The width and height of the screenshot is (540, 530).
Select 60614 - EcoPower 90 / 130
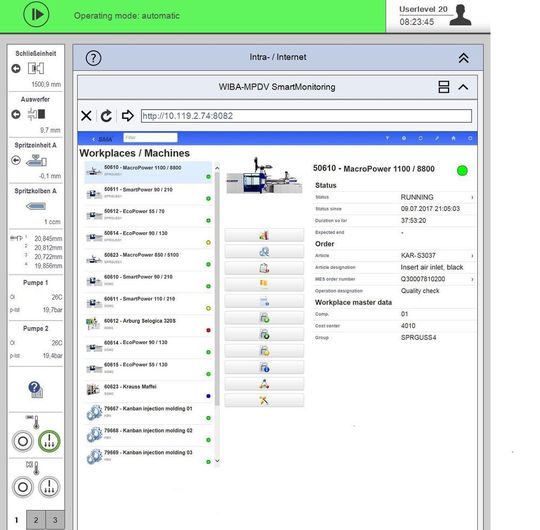point(148,347)
